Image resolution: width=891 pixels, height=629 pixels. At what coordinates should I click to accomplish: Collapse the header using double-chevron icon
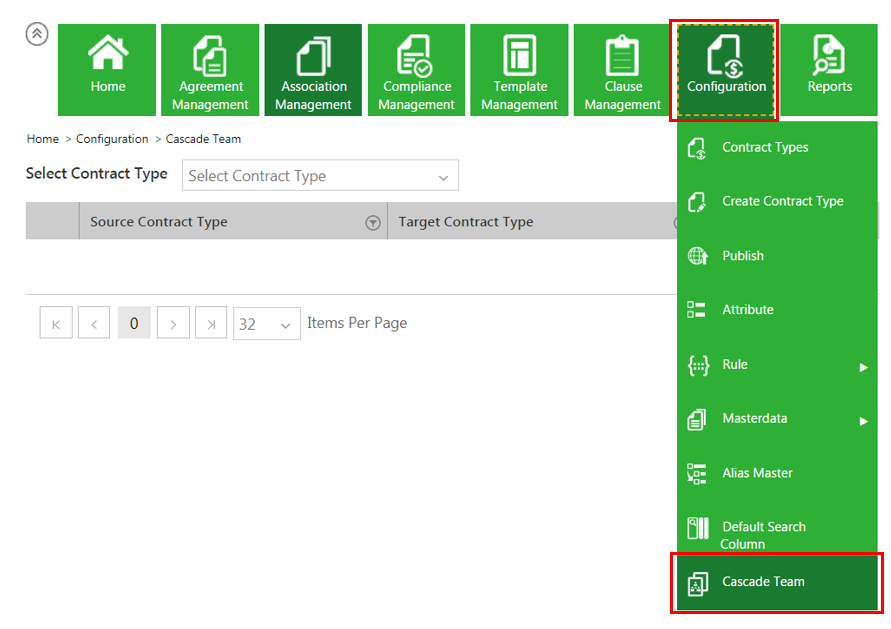coord(37,34)
